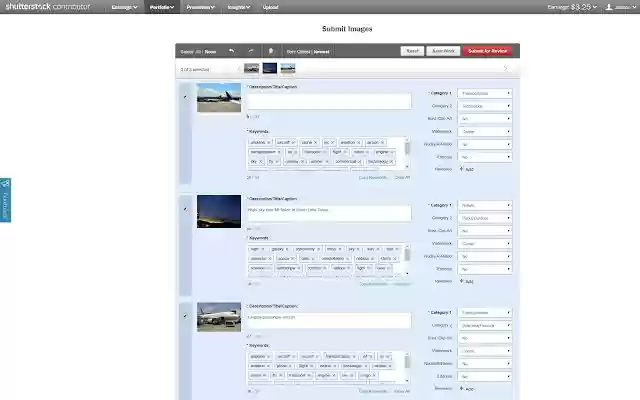
Task: Open the Category 1 dropdown for first image
Action: point(485,93)
